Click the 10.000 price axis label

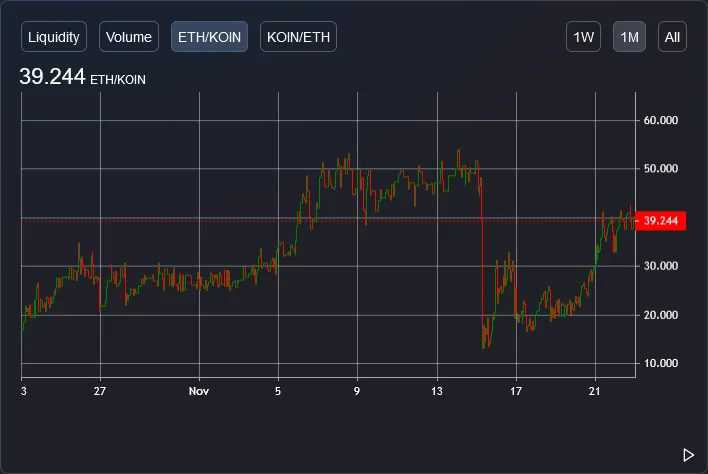pyautogui.click(x=661, y=363)
